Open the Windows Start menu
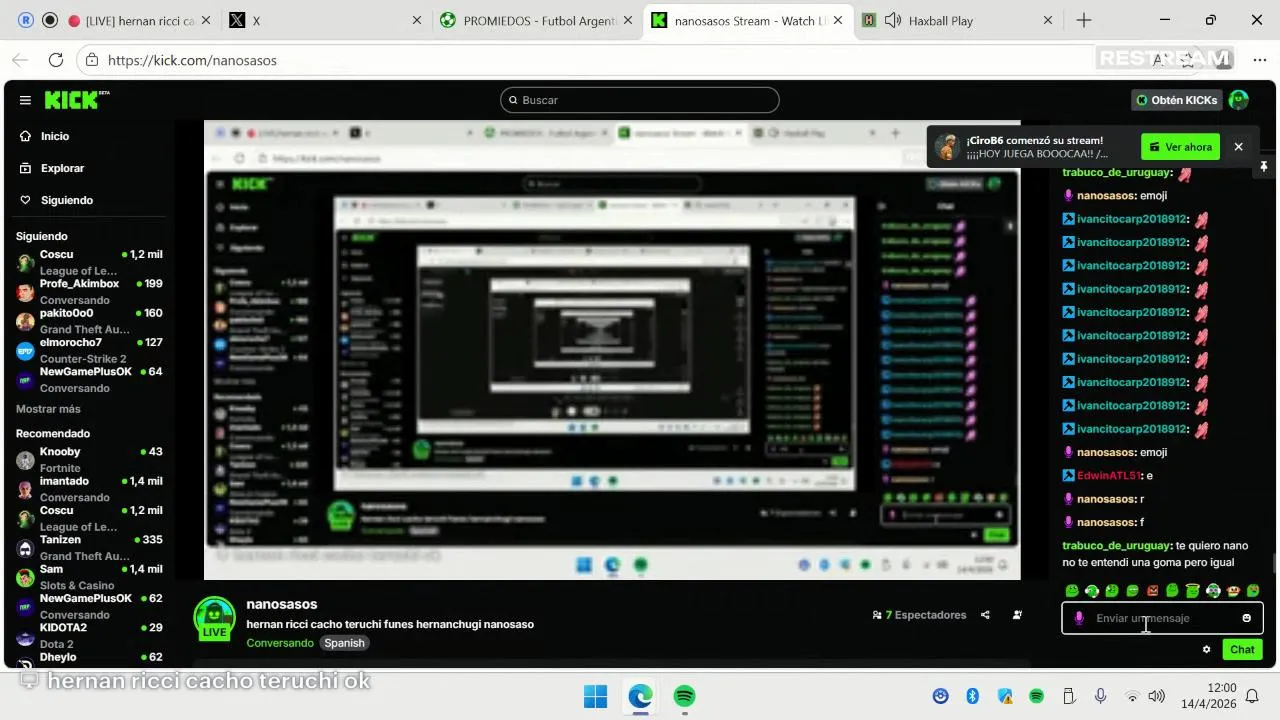Screen dimensions: 1280x720 595,696
